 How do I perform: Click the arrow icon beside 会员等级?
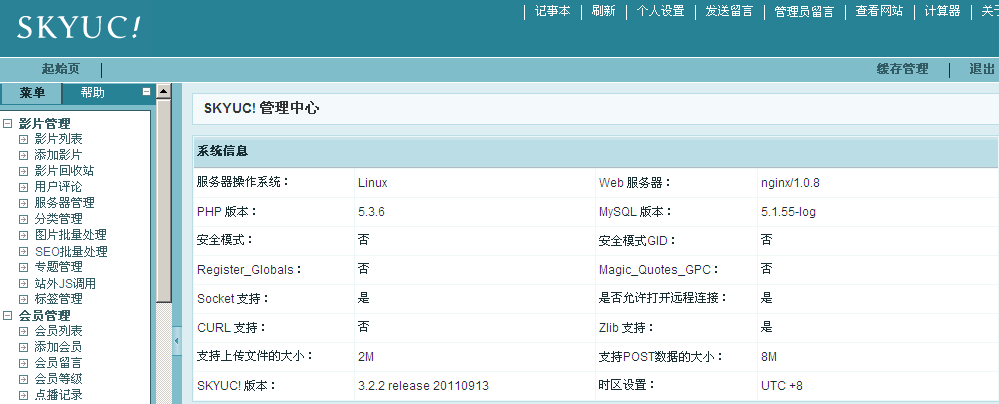[x=24, y=380]
